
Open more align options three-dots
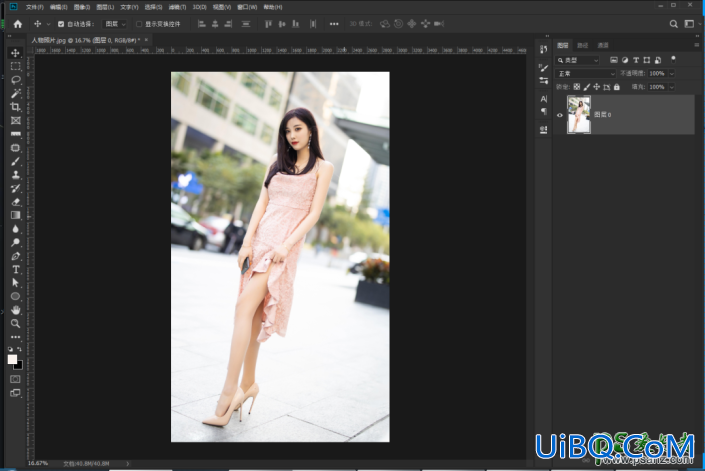coord(334,24)
